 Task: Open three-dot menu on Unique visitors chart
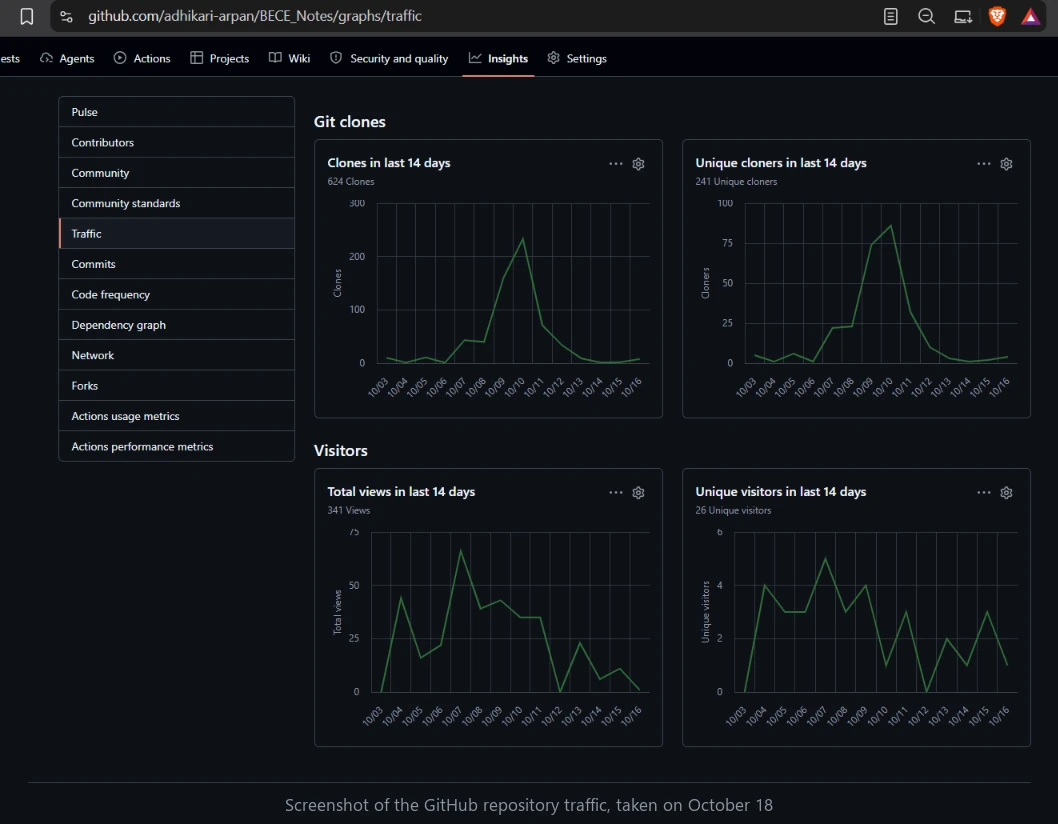984,493
